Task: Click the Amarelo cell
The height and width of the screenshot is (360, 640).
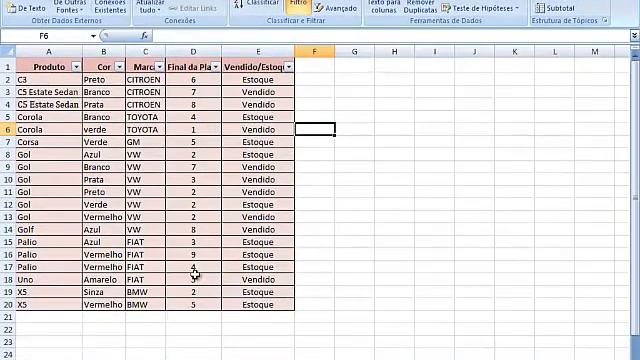Action: pos(104,280)
